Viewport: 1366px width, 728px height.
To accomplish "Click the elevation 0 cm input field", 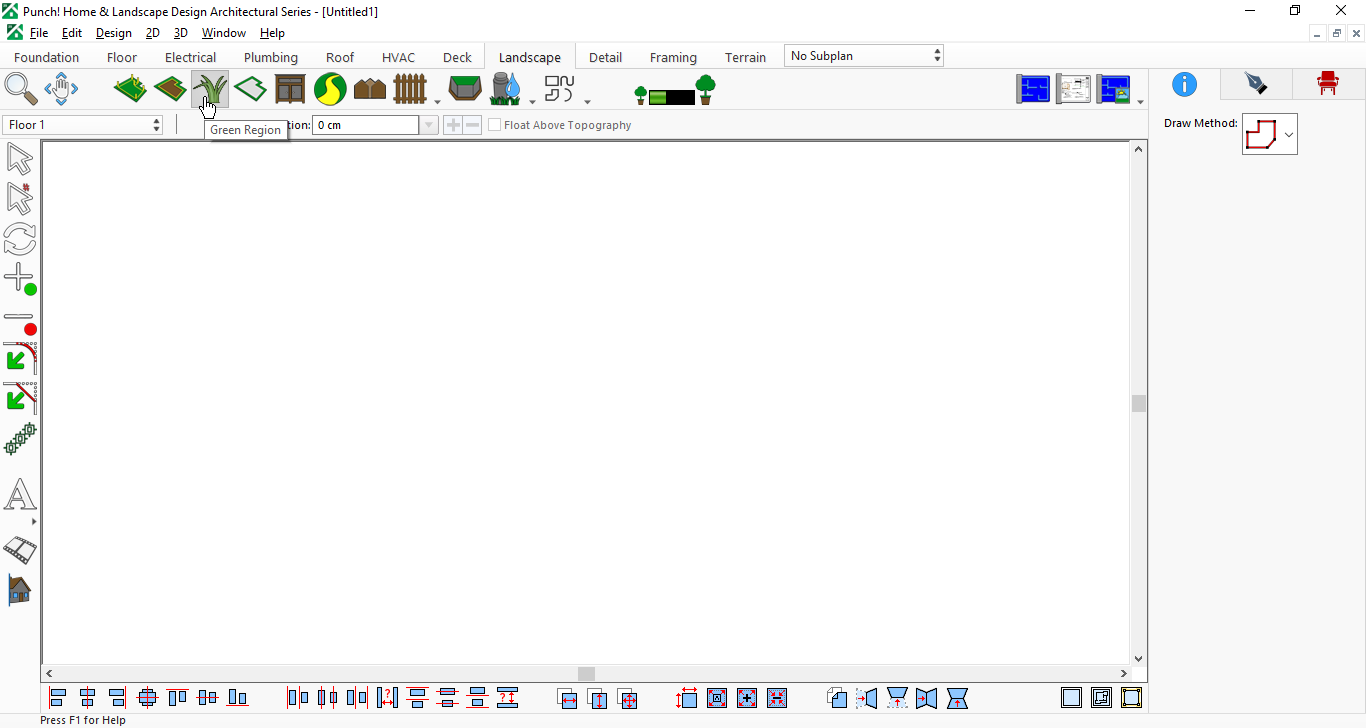I will 366,125.
